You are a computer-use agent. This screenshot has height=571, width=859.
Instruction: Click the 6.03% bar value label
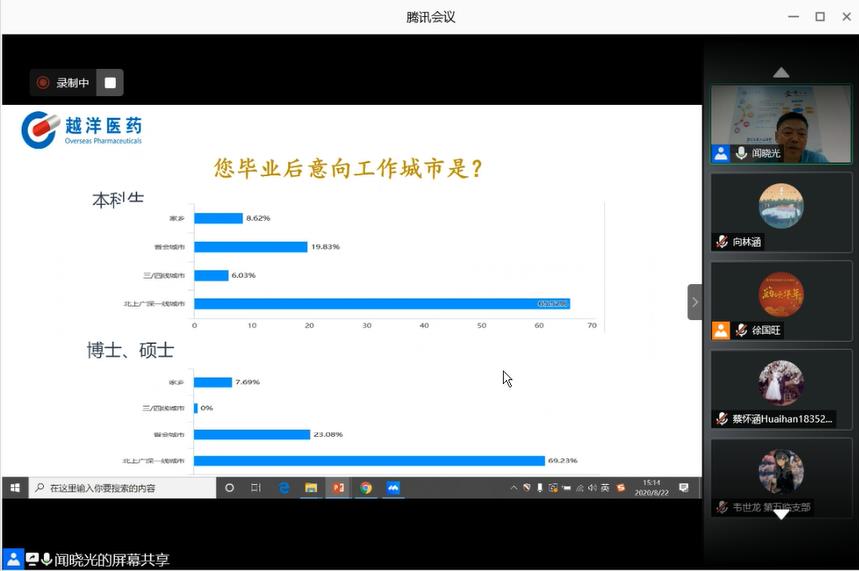pos(243,275)
